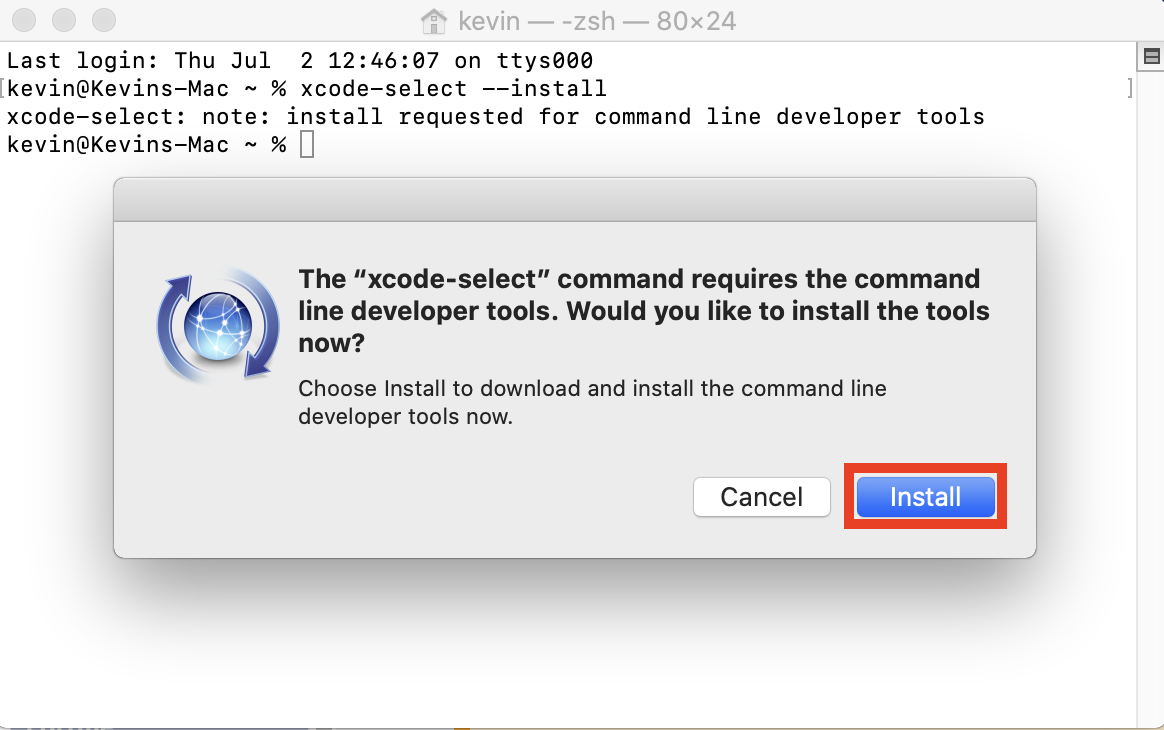Click the Software Update globe icon
Viewport: 1164px width, 730px height.
218,326
